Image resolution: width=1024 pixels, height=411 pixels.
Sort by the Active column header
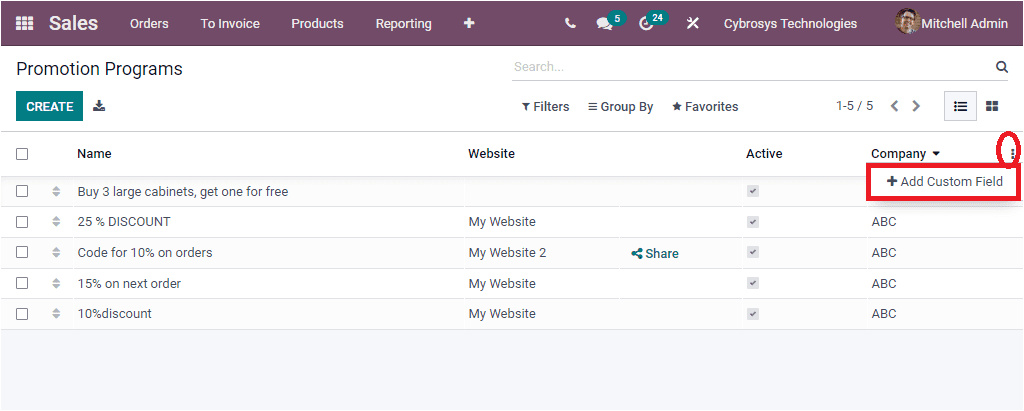tap(764, 154)
